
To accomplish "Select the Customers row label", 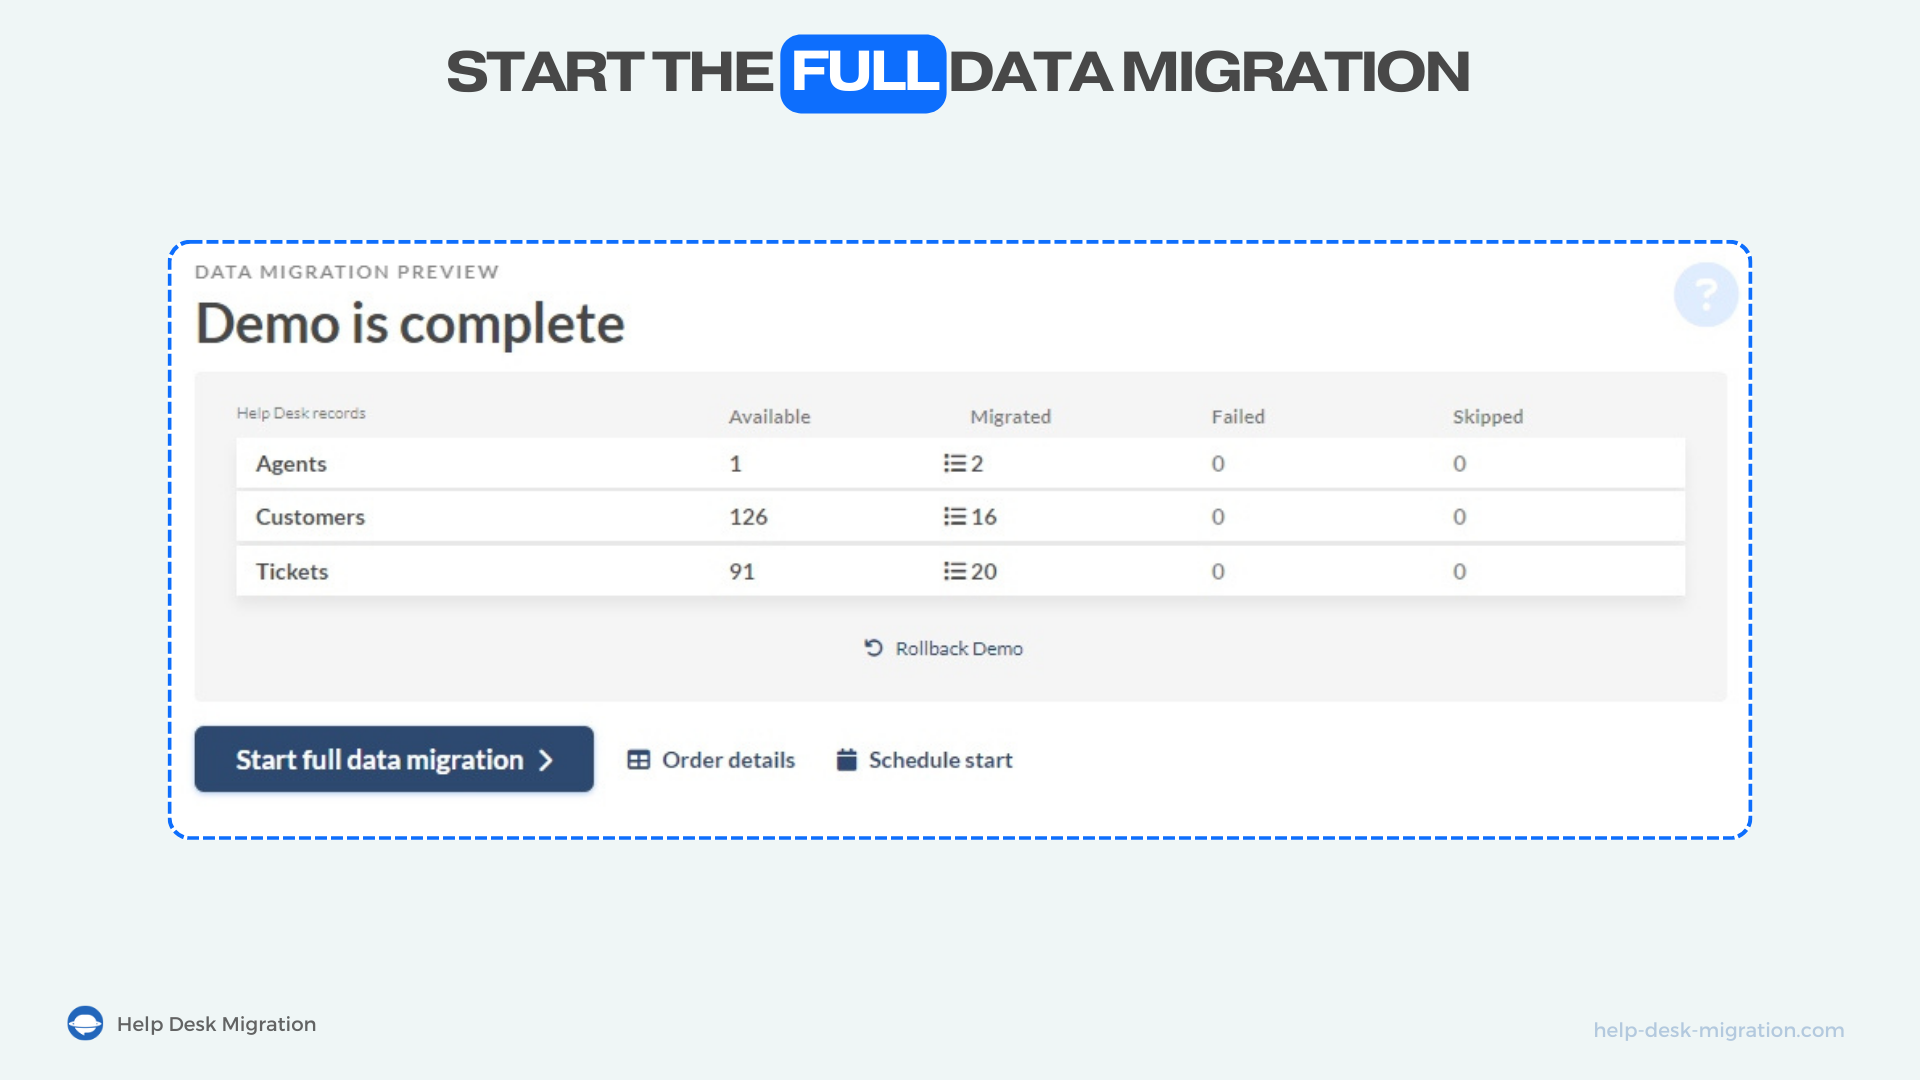I will 310,517.
